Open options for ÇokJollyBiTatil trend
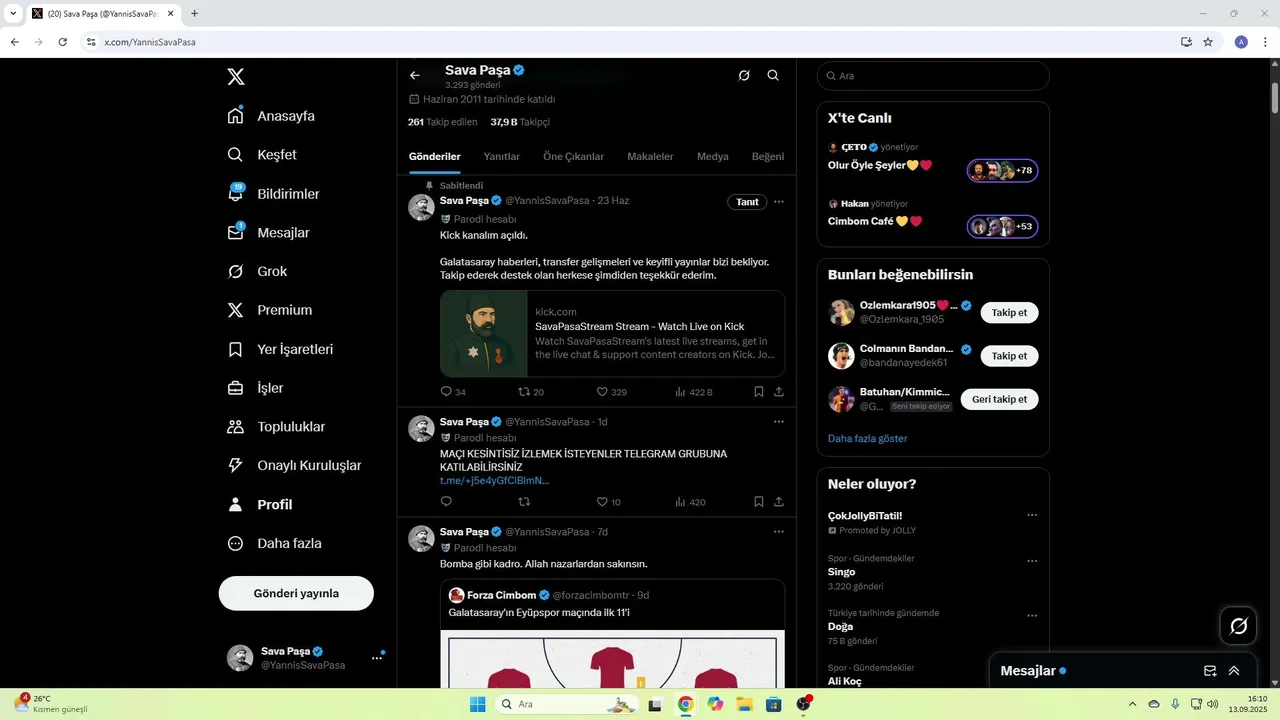The height and width of the screenshot is (720, 1280). click(x=1032, y=516)
